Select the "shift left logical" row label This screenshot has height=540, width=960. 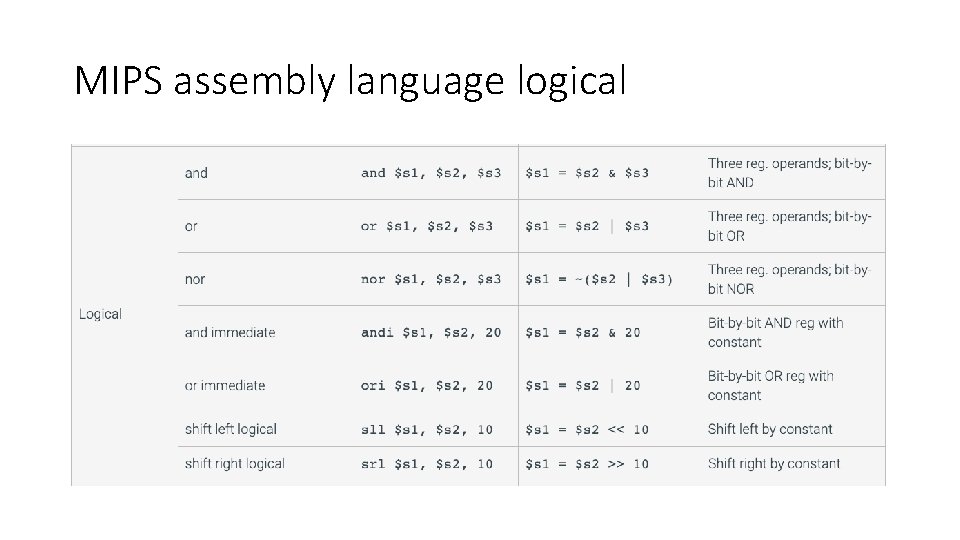pyautogui.click(x=231, y=429)
